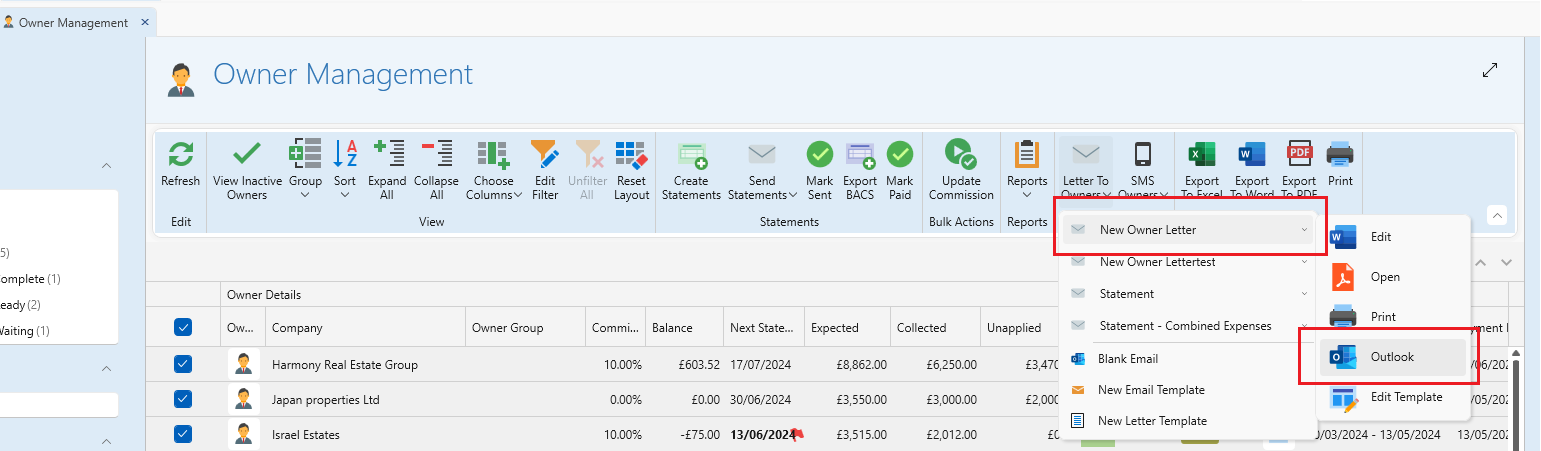Choose New Email Template option

[x=1187, y=390]
